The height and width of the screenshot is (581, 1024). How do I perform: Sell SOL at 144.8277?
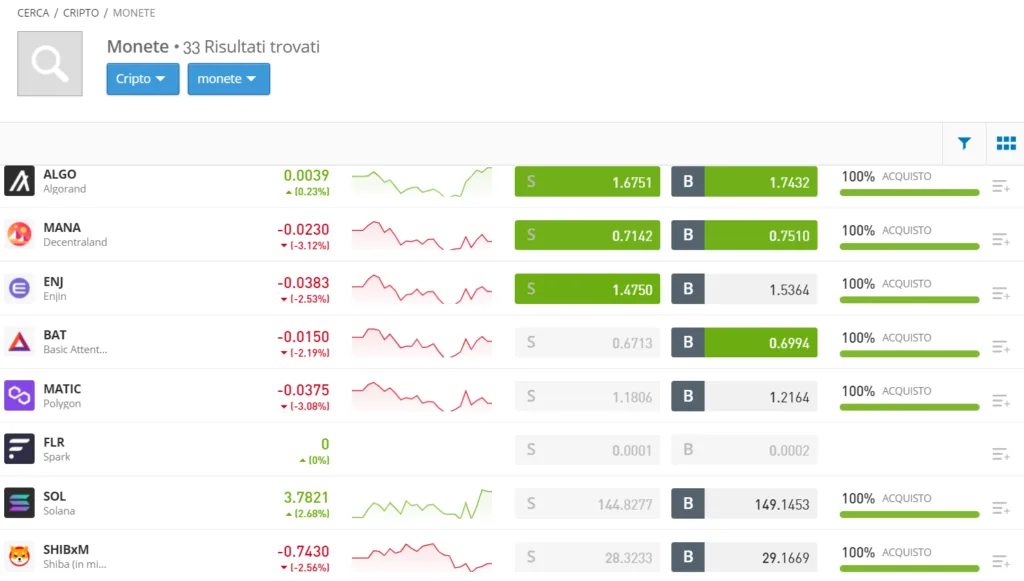(587, 503)
